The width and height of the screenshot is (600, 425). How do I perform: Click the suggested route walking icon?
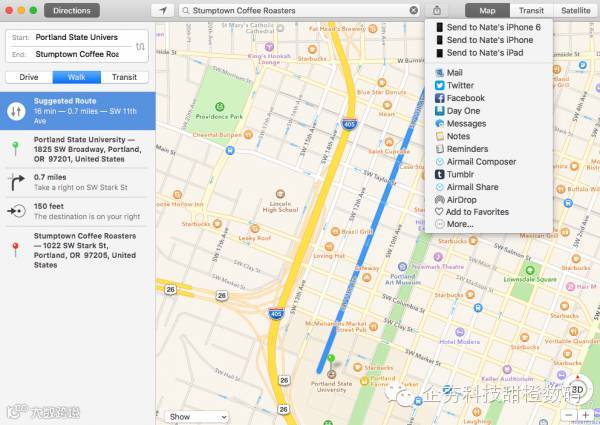(x=16, y=111)
